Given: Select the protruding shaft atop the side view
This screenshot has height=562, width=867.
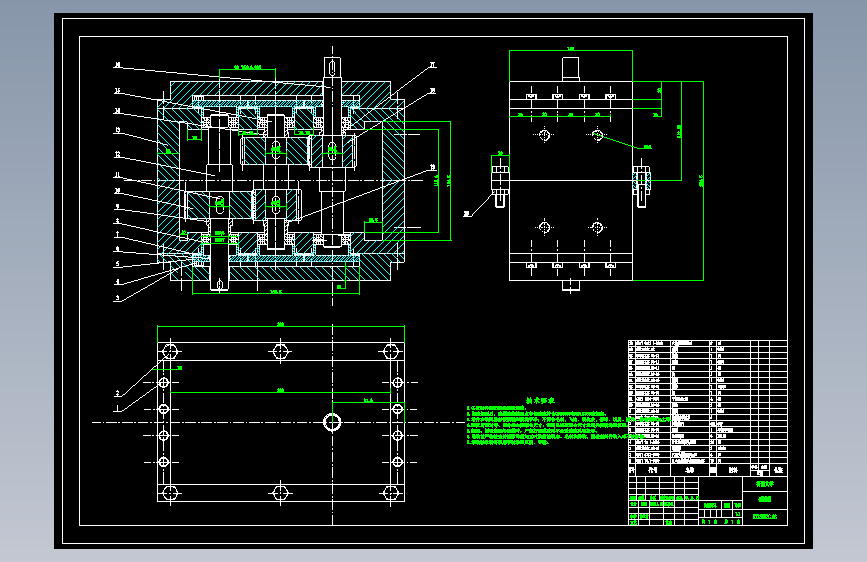Looking at the screenshot, I should point(570,69).
